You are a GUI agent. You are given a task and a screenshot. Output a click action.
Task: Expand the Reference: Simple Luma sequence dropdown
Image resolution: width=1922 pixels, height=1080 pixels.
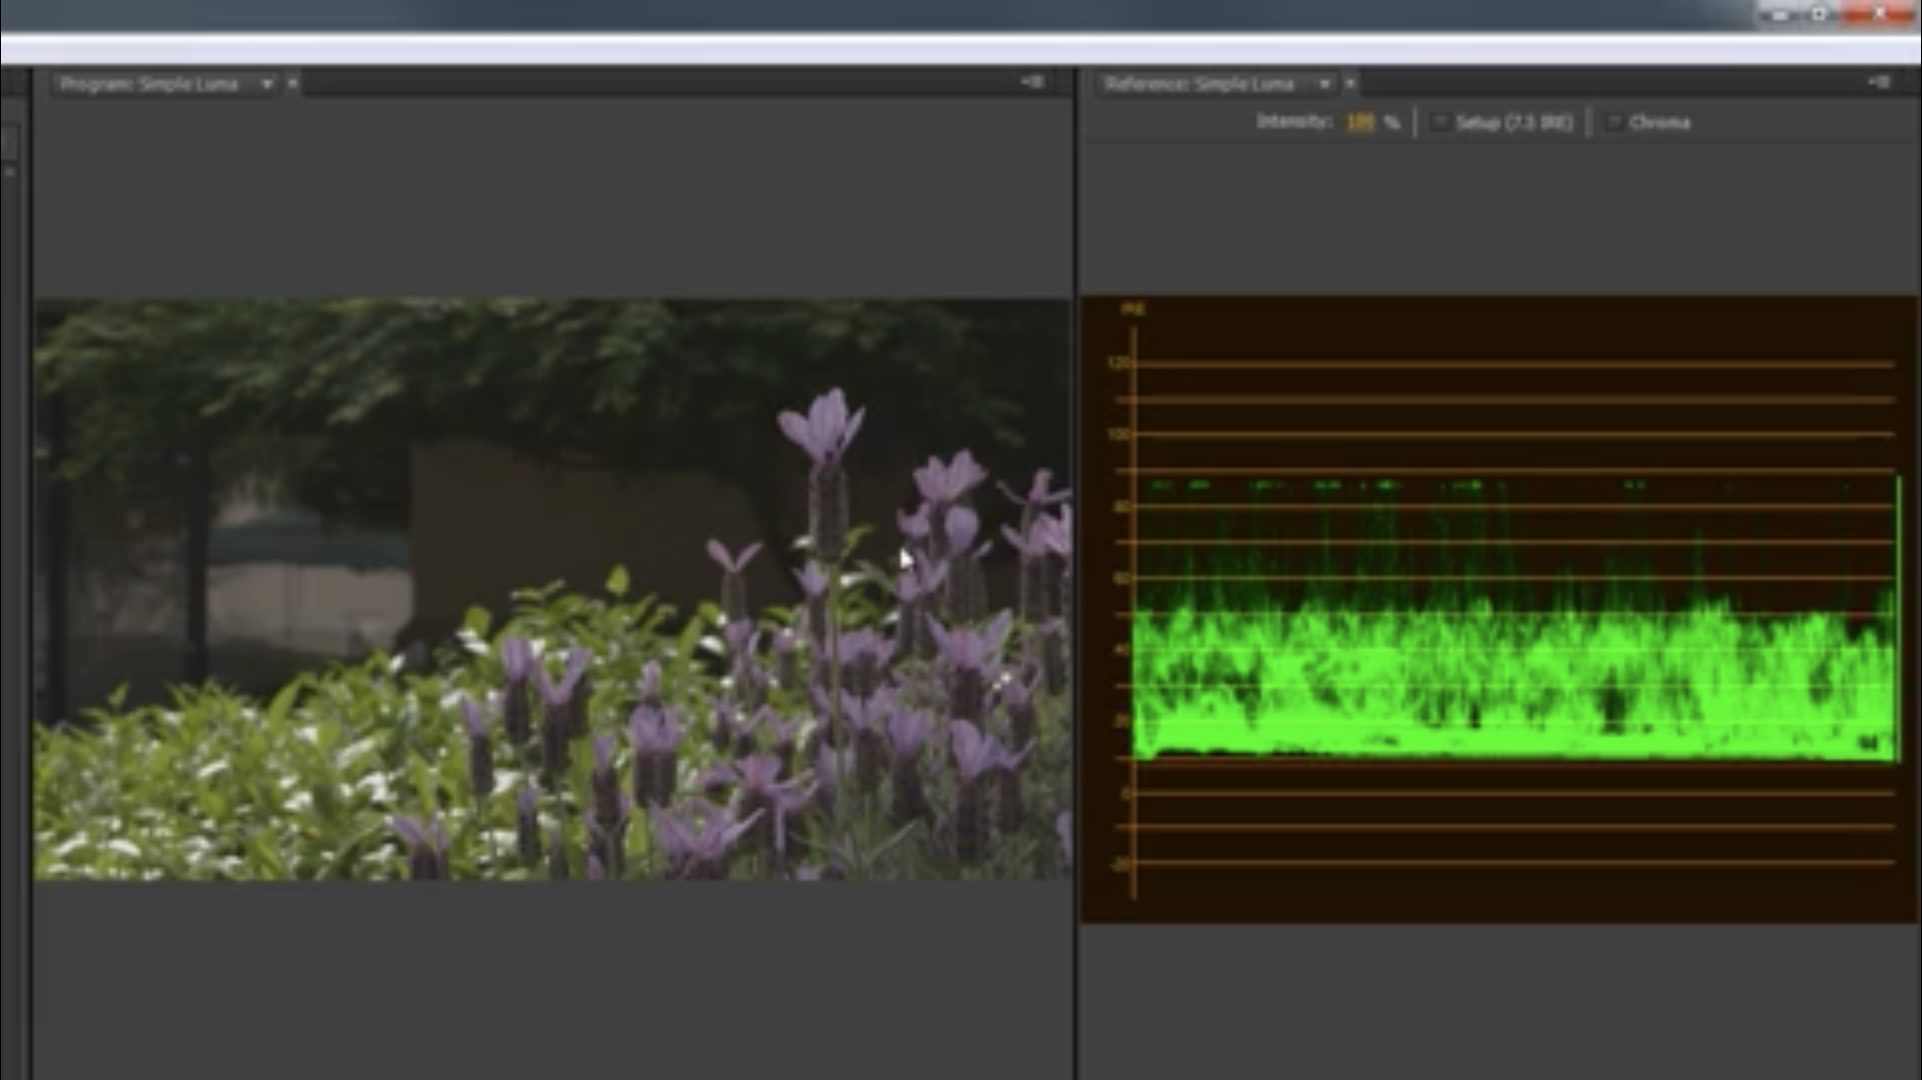tap(1325, 84)
